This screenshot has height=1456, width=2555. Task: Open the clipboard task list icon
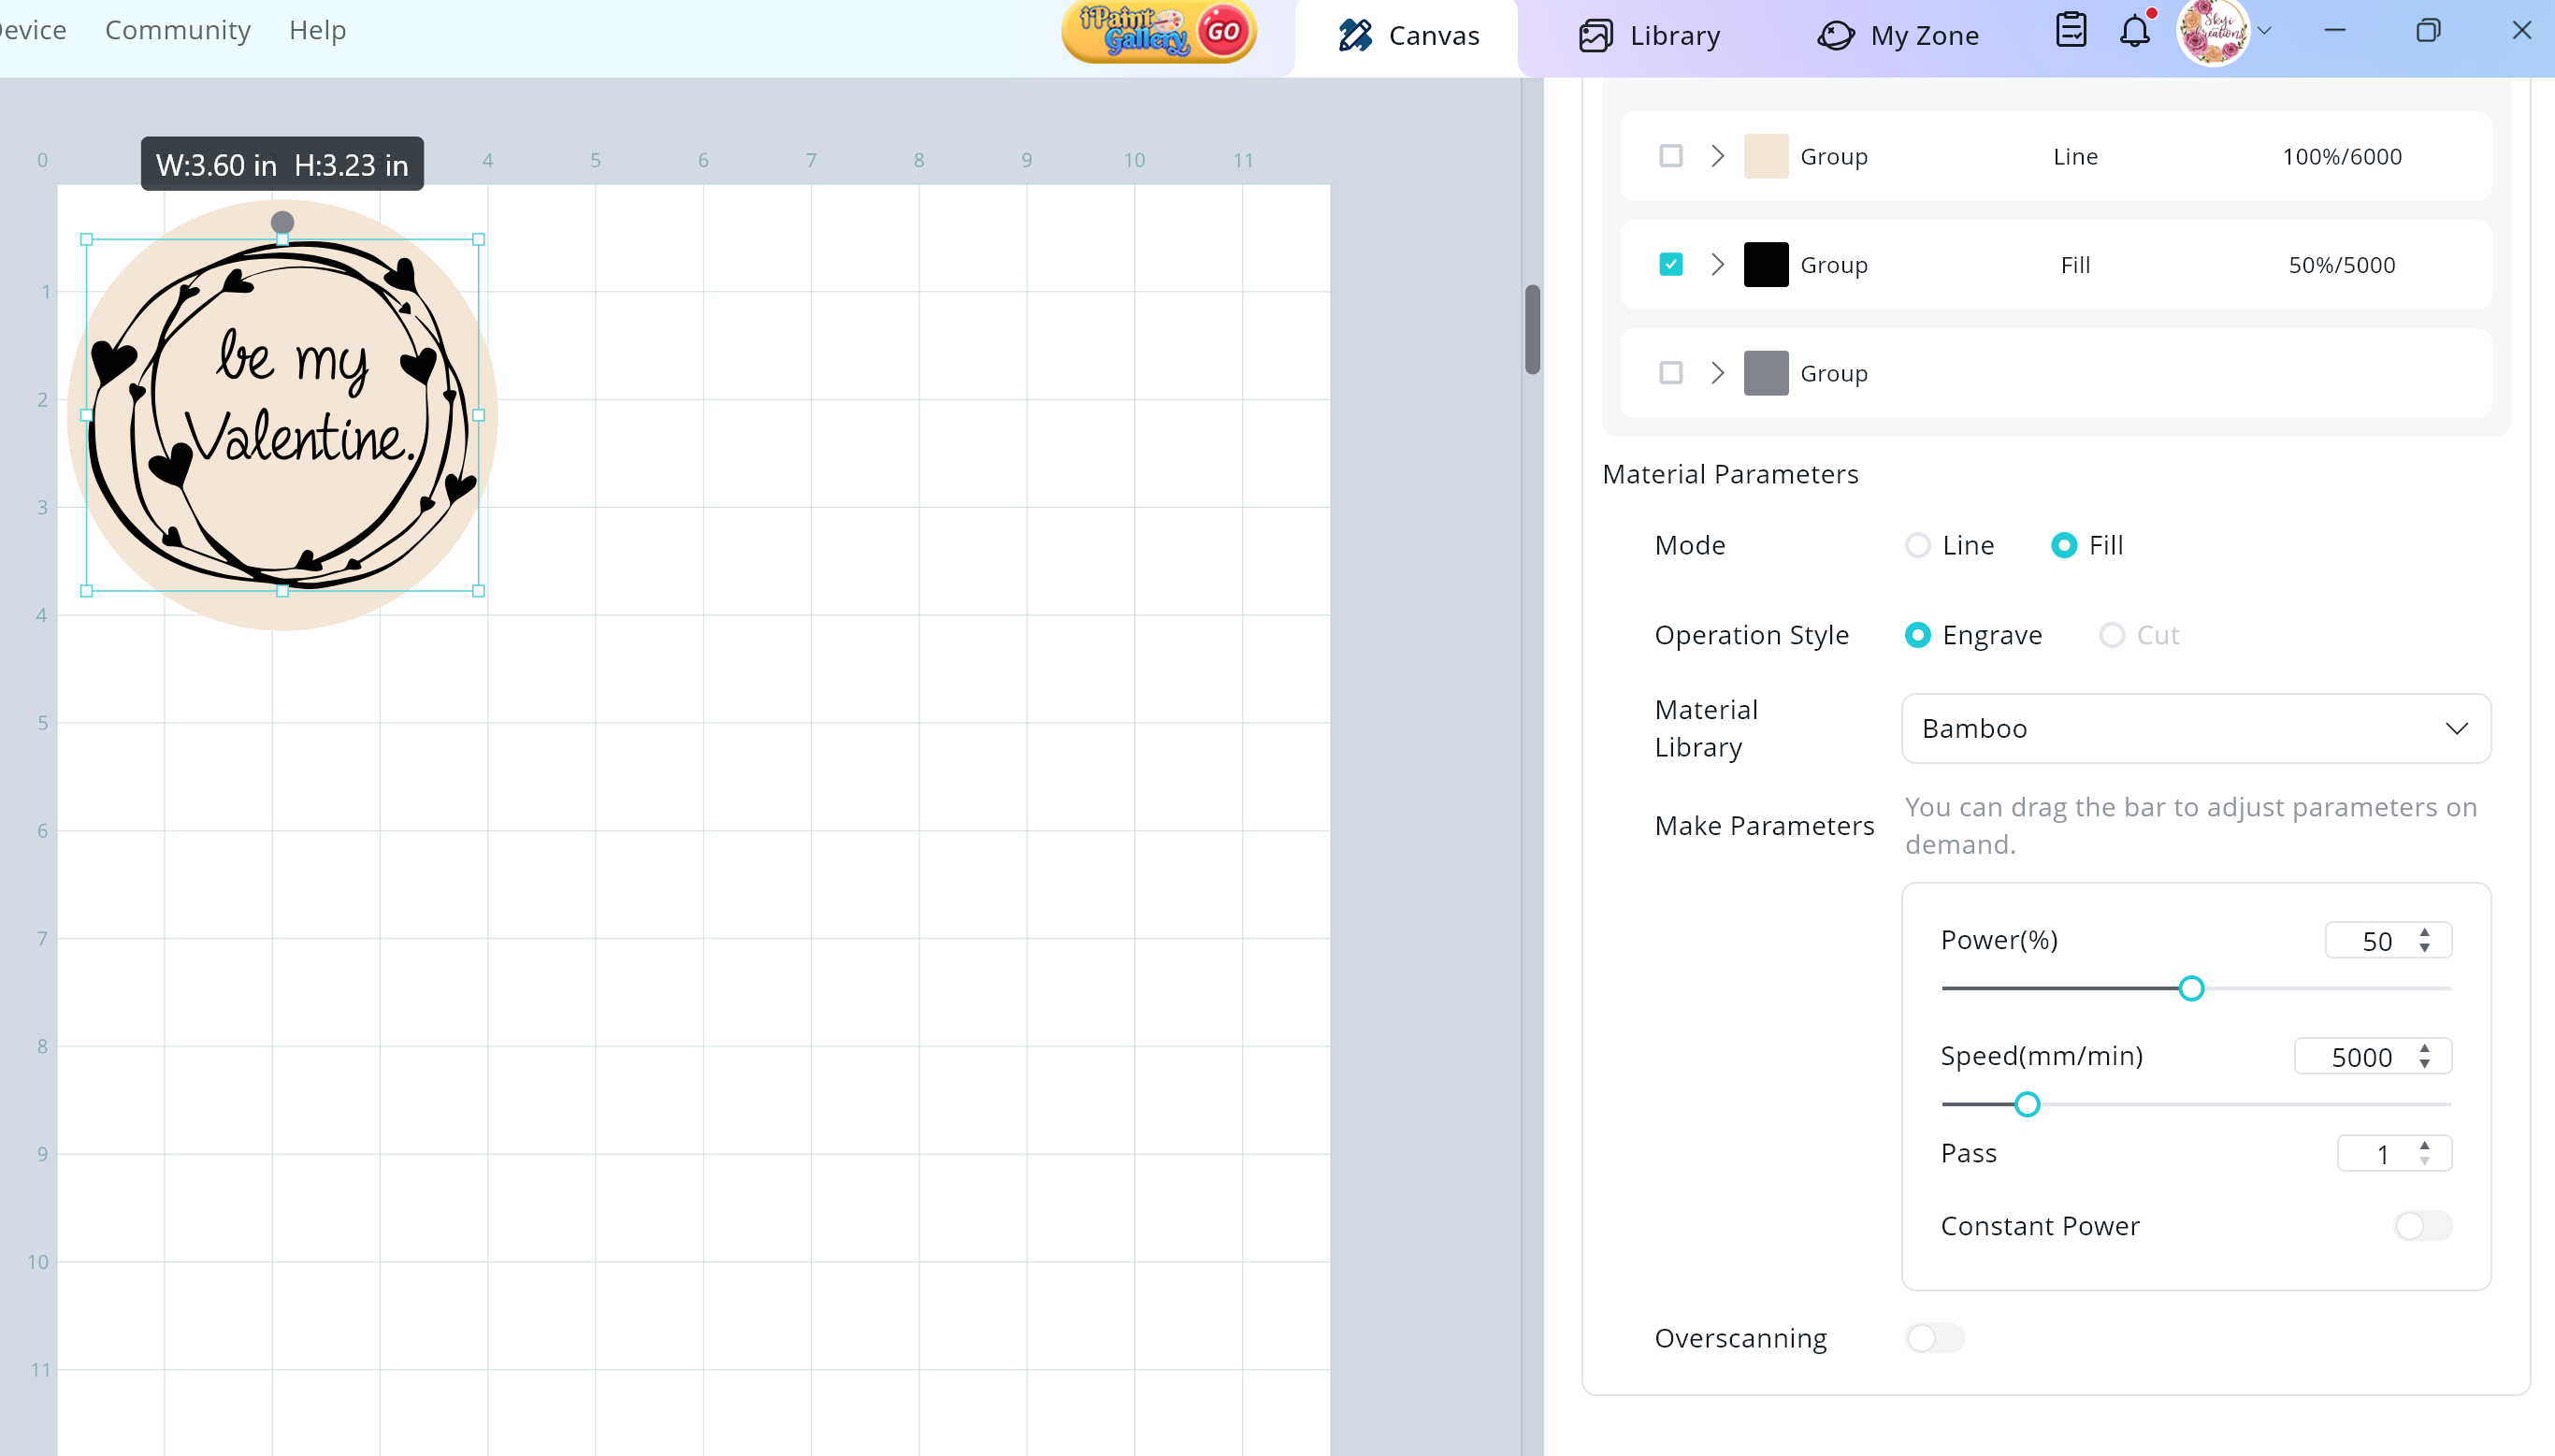pyautogui.click(x=2070, y=31)
